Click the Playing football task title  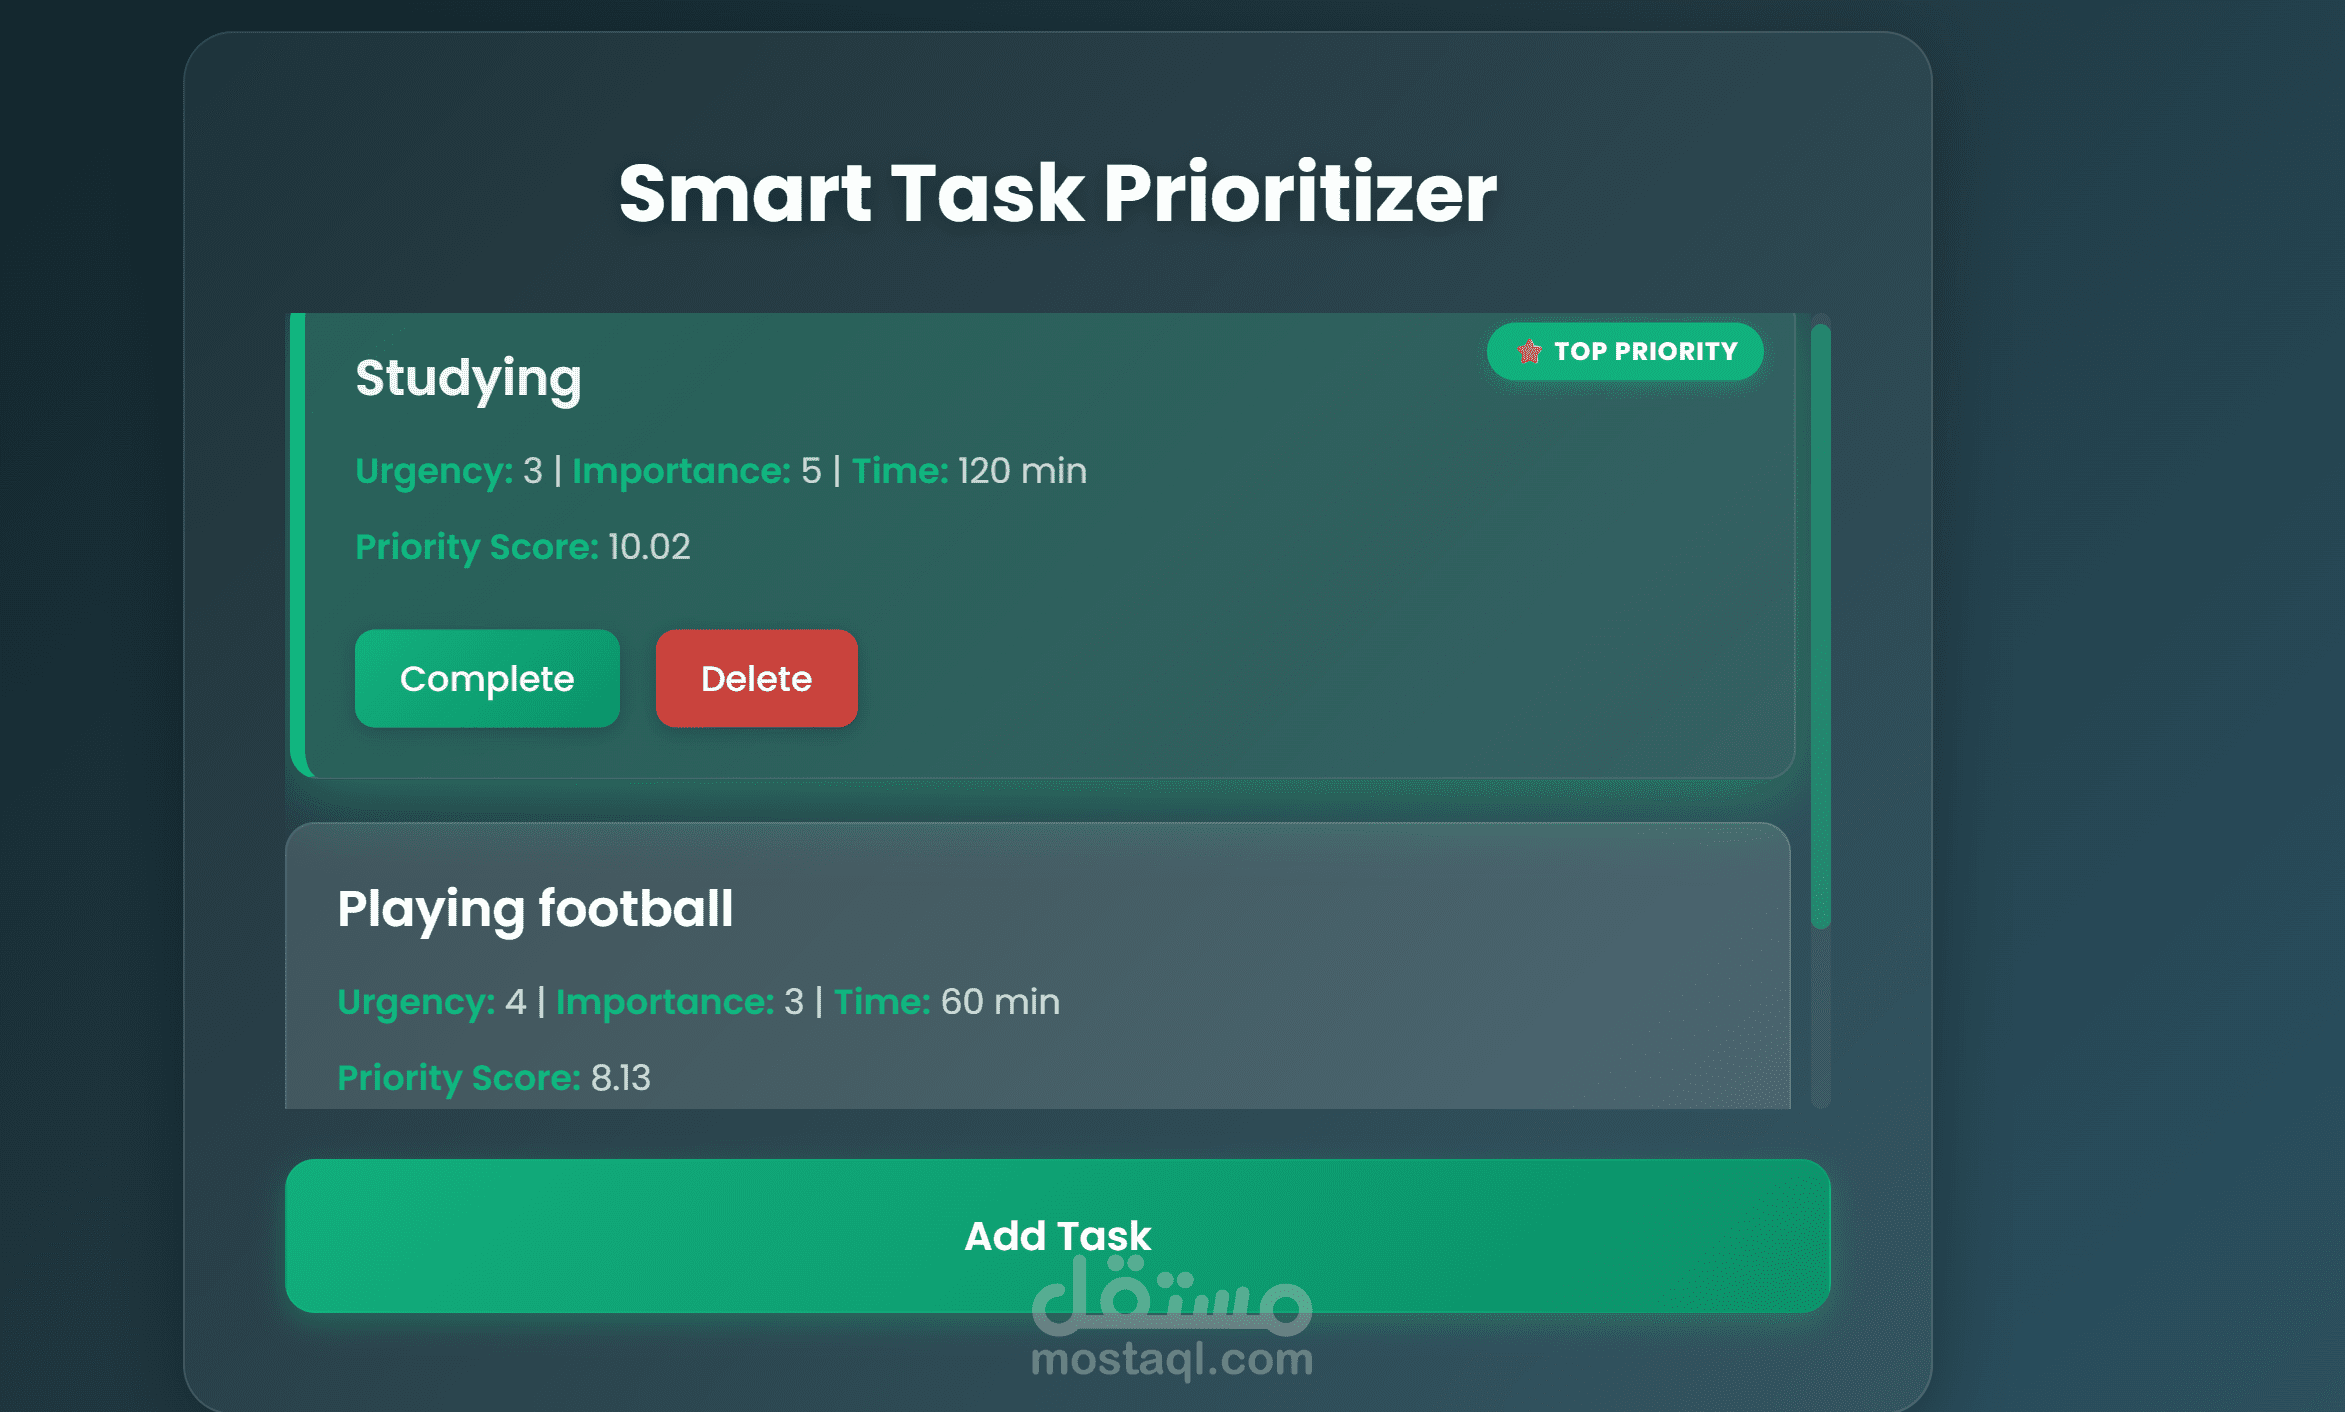point(535,909)
